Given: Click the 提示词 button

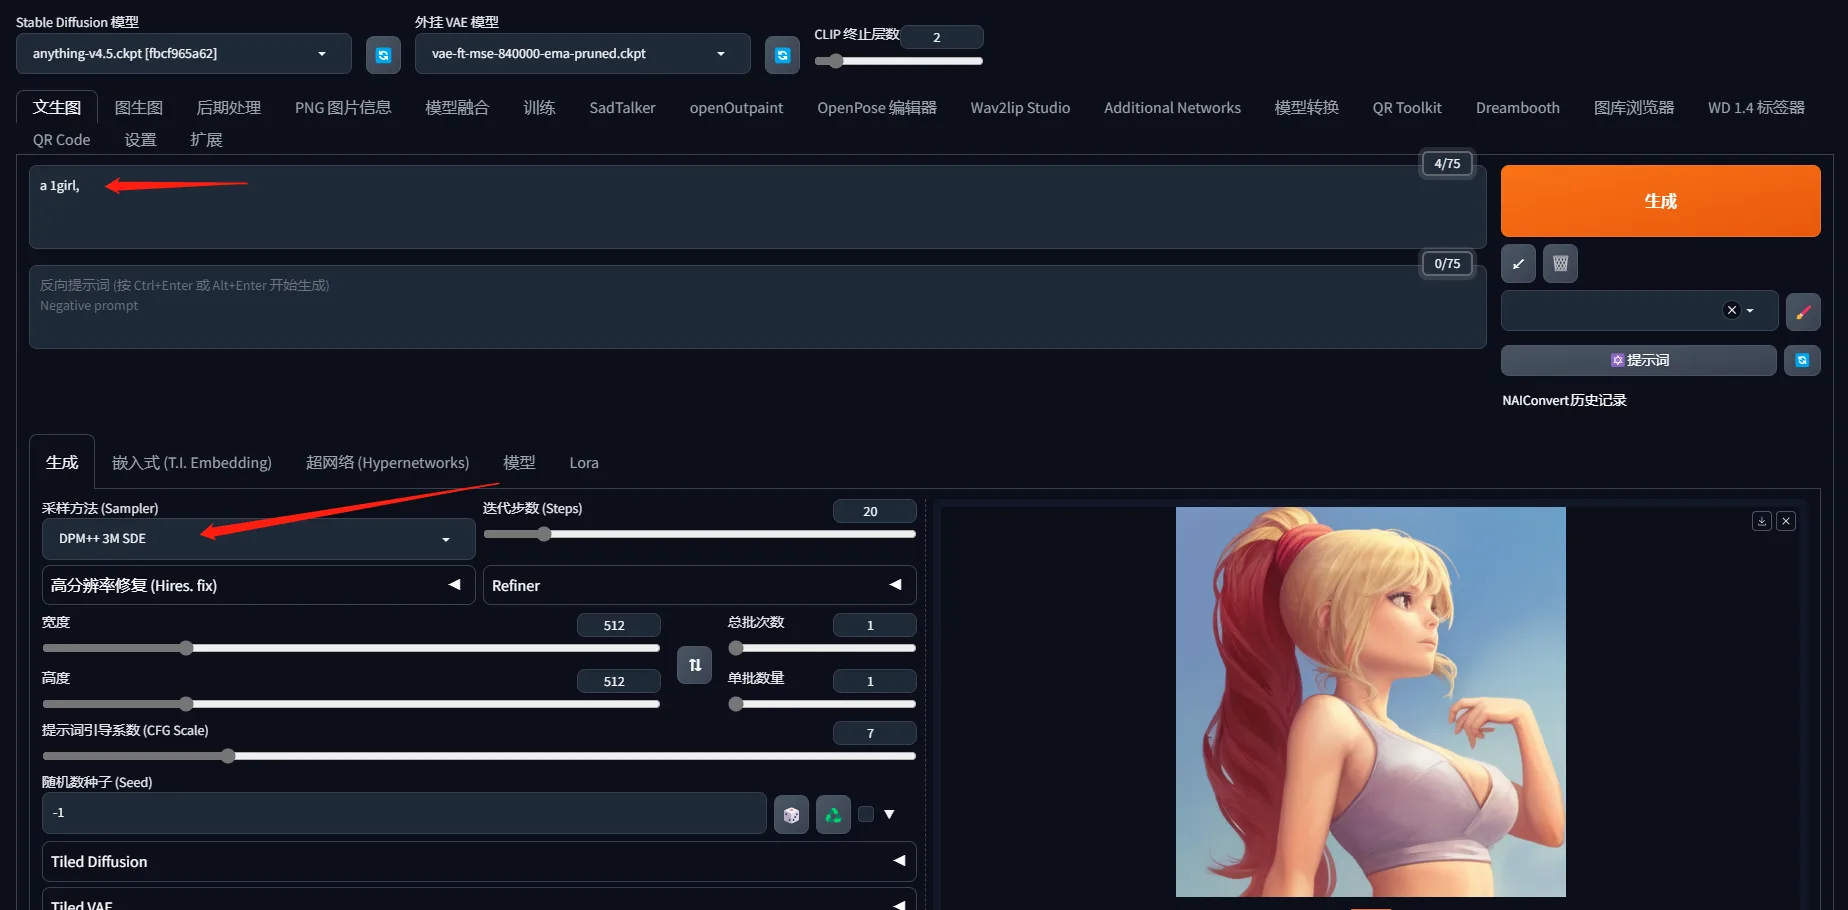Looking at the screenshot, I should 1639,360.
